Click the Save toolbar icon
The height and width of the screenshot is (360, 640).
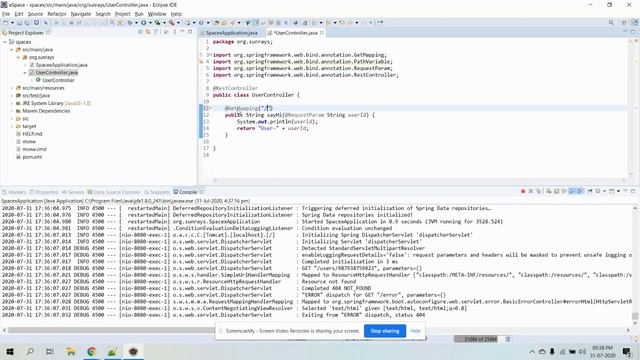(x=19, y=23)
